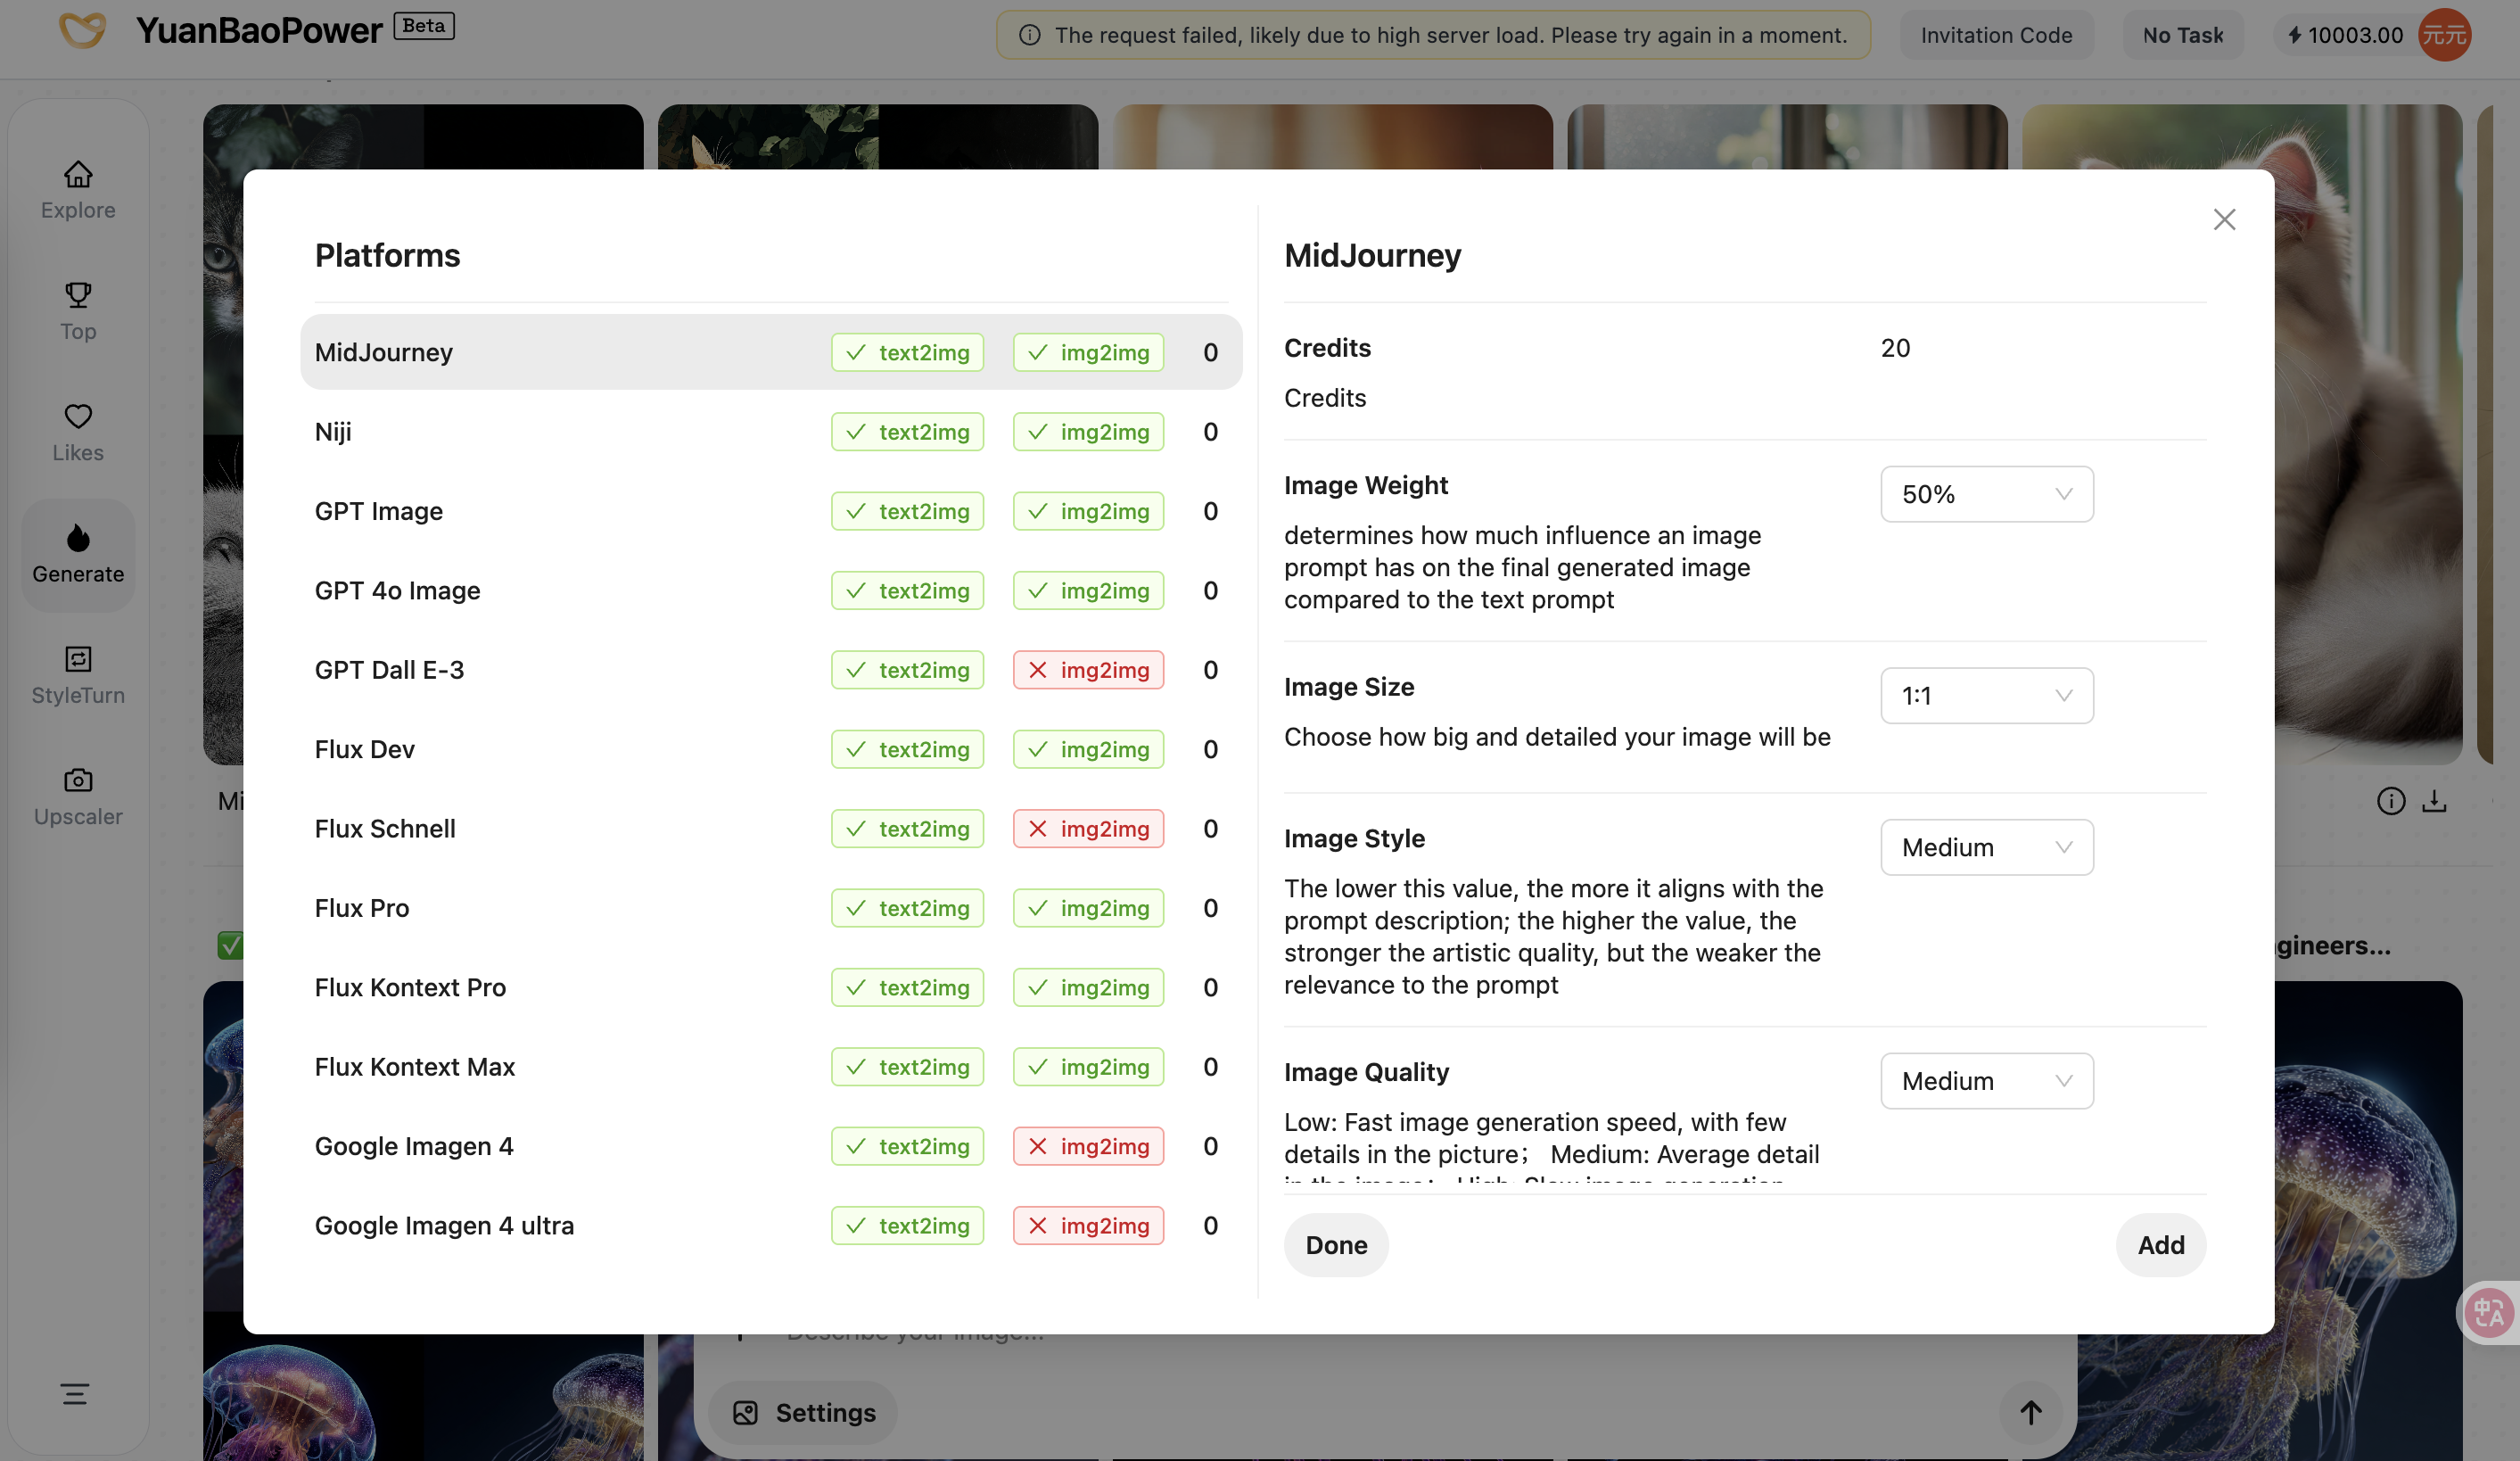Open the Image Quality Medium dropdown

point(1986,1081)
